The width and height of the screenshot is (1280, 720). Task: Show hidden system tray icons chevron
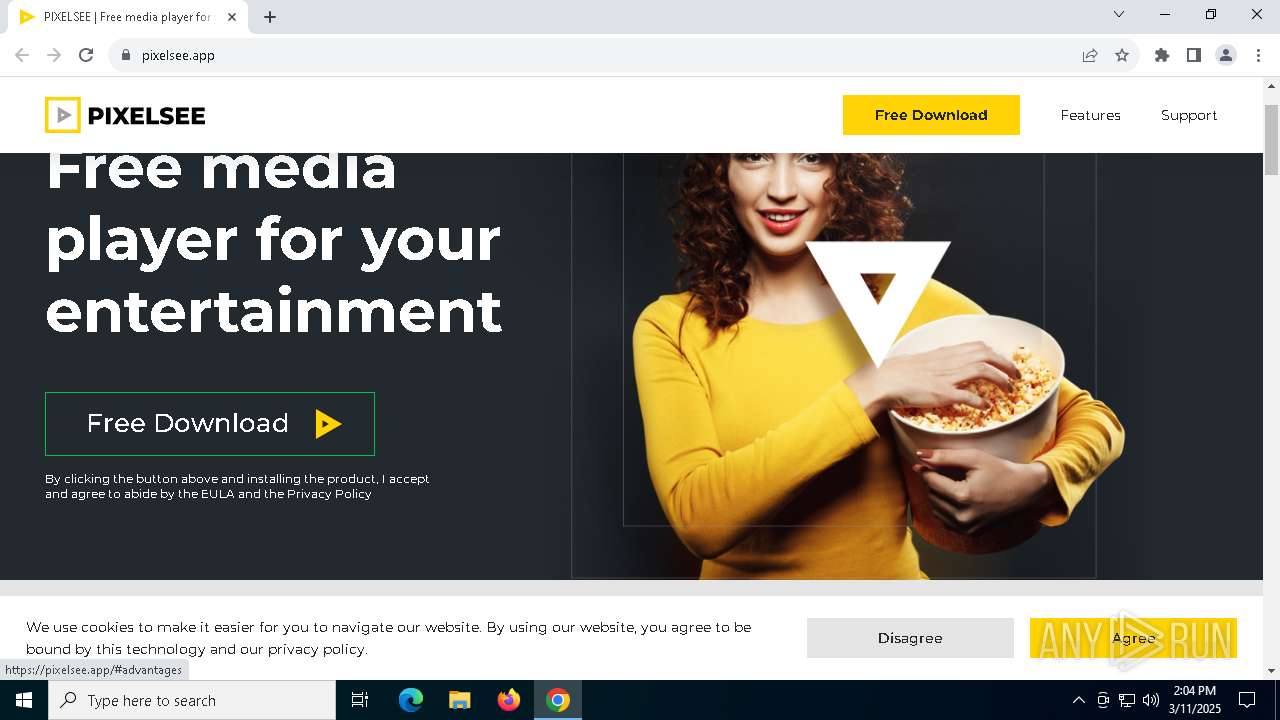pos(1078,700)
